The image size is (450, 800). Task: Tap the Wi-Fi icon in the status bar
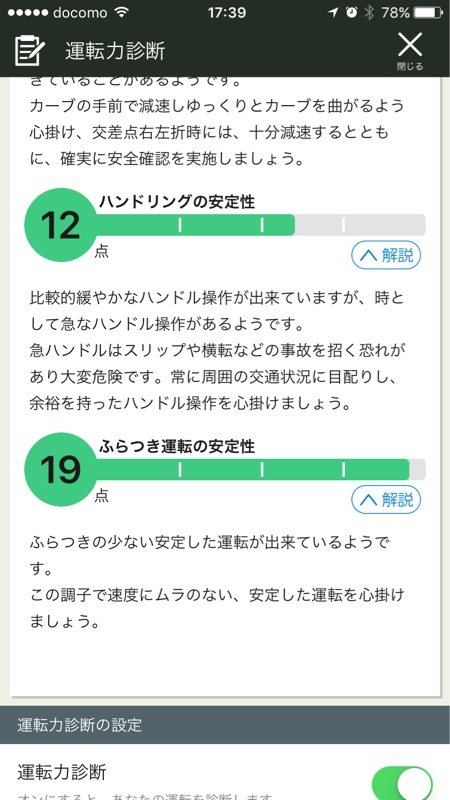point(121,12)
